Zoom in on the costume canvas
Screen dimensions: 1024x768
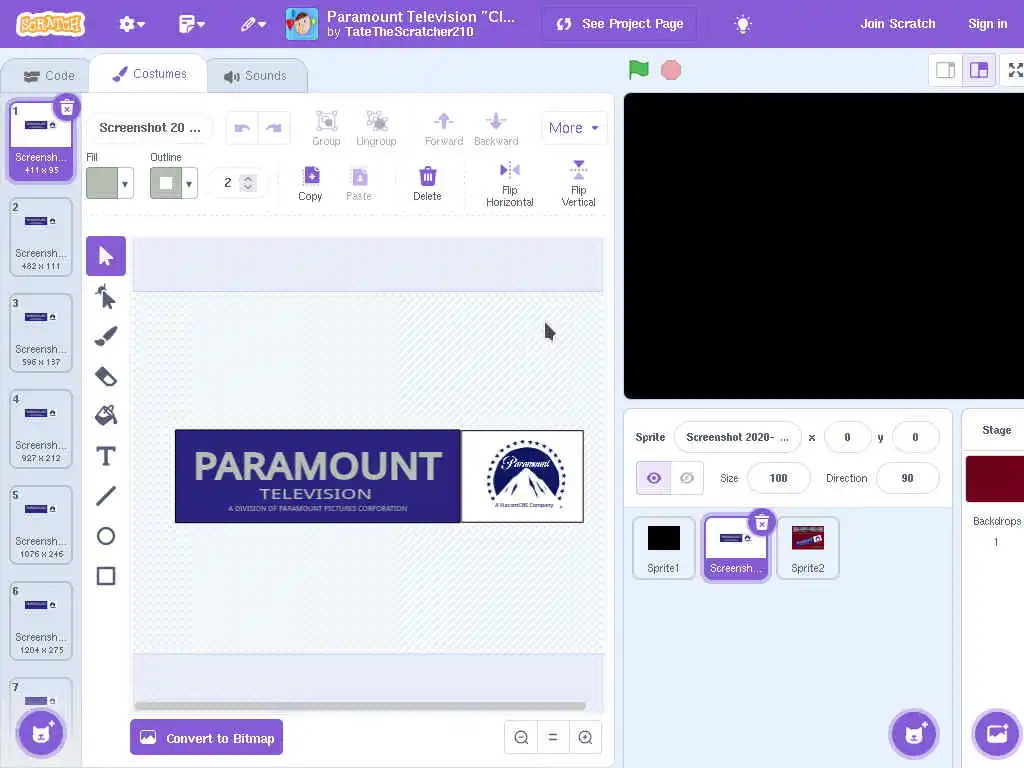tap(585, 737)
